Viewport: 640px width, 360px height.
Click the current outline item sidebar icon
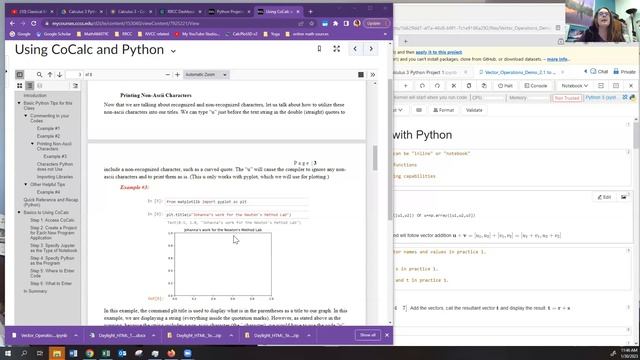(76, 86)
